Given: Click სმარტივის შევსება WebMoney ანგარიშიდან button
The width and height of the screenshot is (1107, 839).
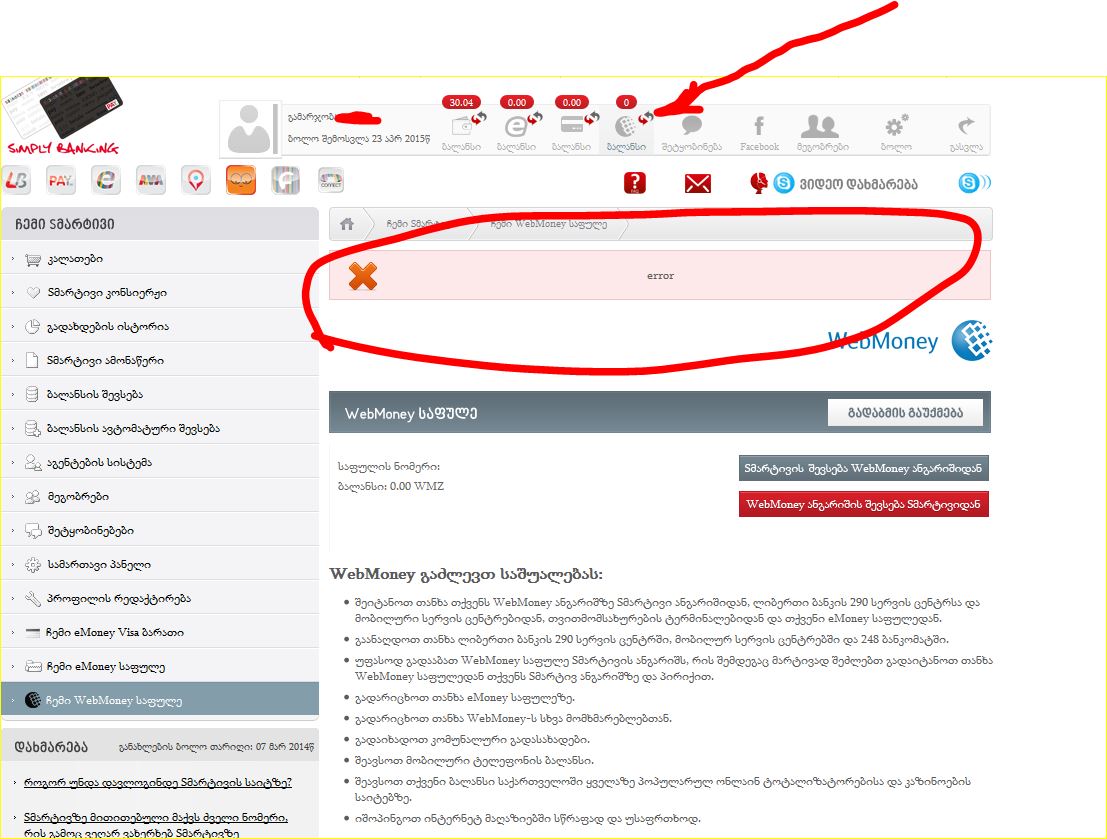Looking at the screenshot, I should pos(863,468).
